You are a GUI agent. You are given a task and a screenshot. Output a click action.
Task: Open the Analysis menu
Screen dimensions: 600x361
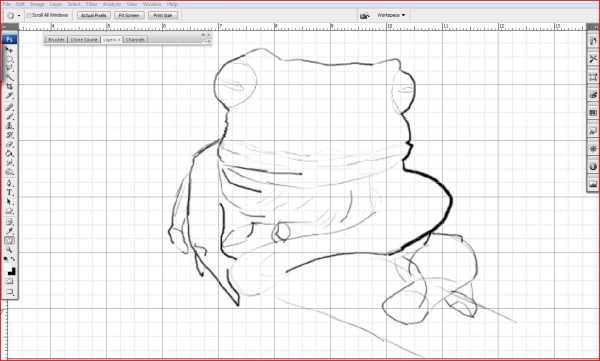coord(112,4)
